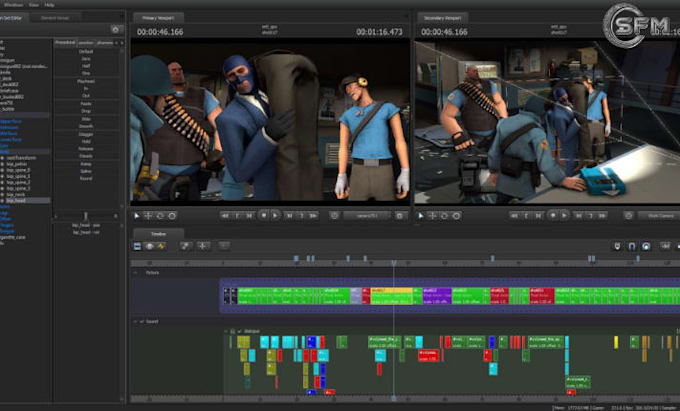Collapse the Sound track group
The width and height of the screenshot is (680, 411).
(135, 322)
